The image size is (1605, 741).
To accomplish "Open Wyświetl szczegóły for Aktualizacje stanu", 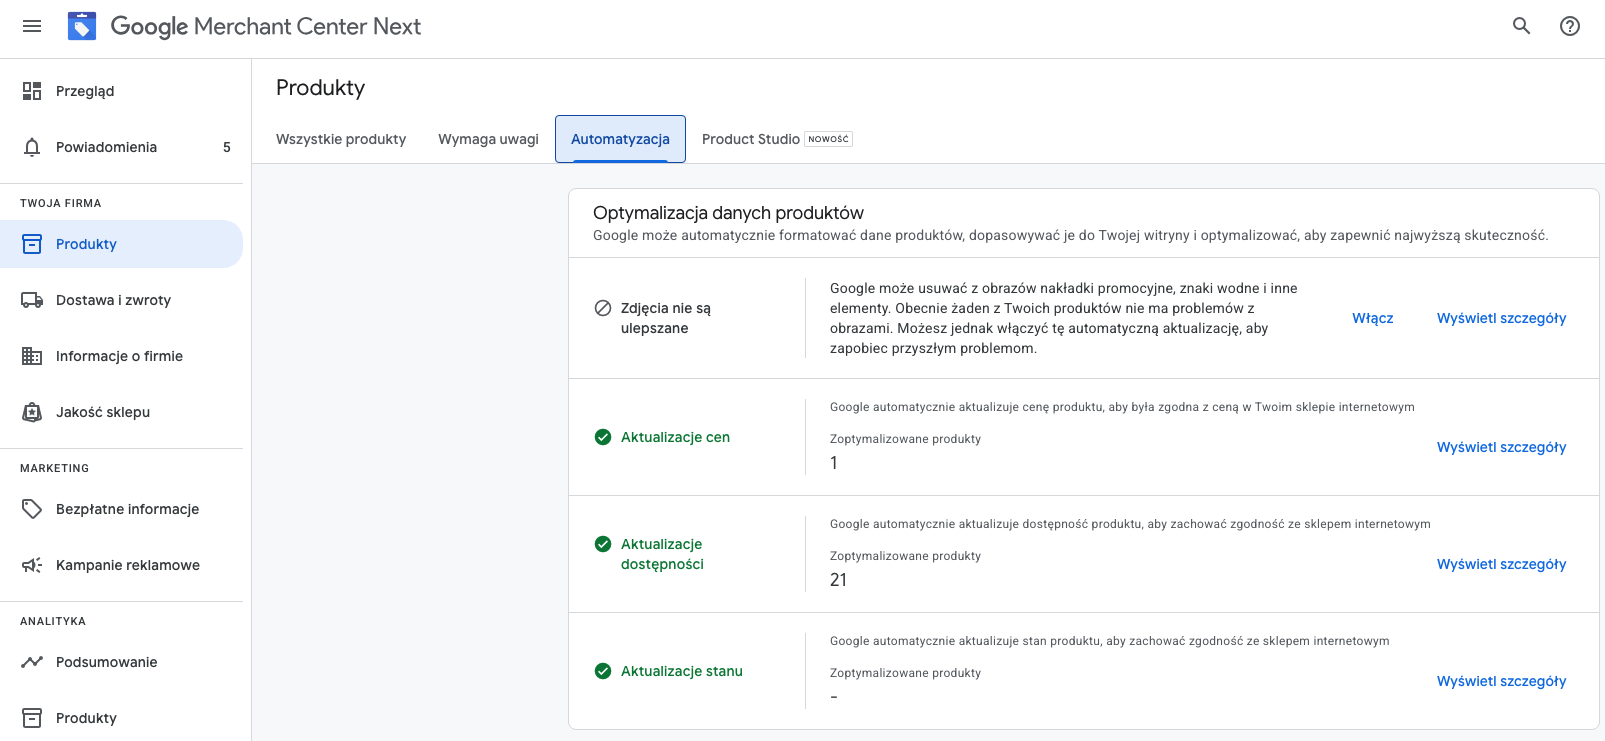I will click(x=1501, y=681).
